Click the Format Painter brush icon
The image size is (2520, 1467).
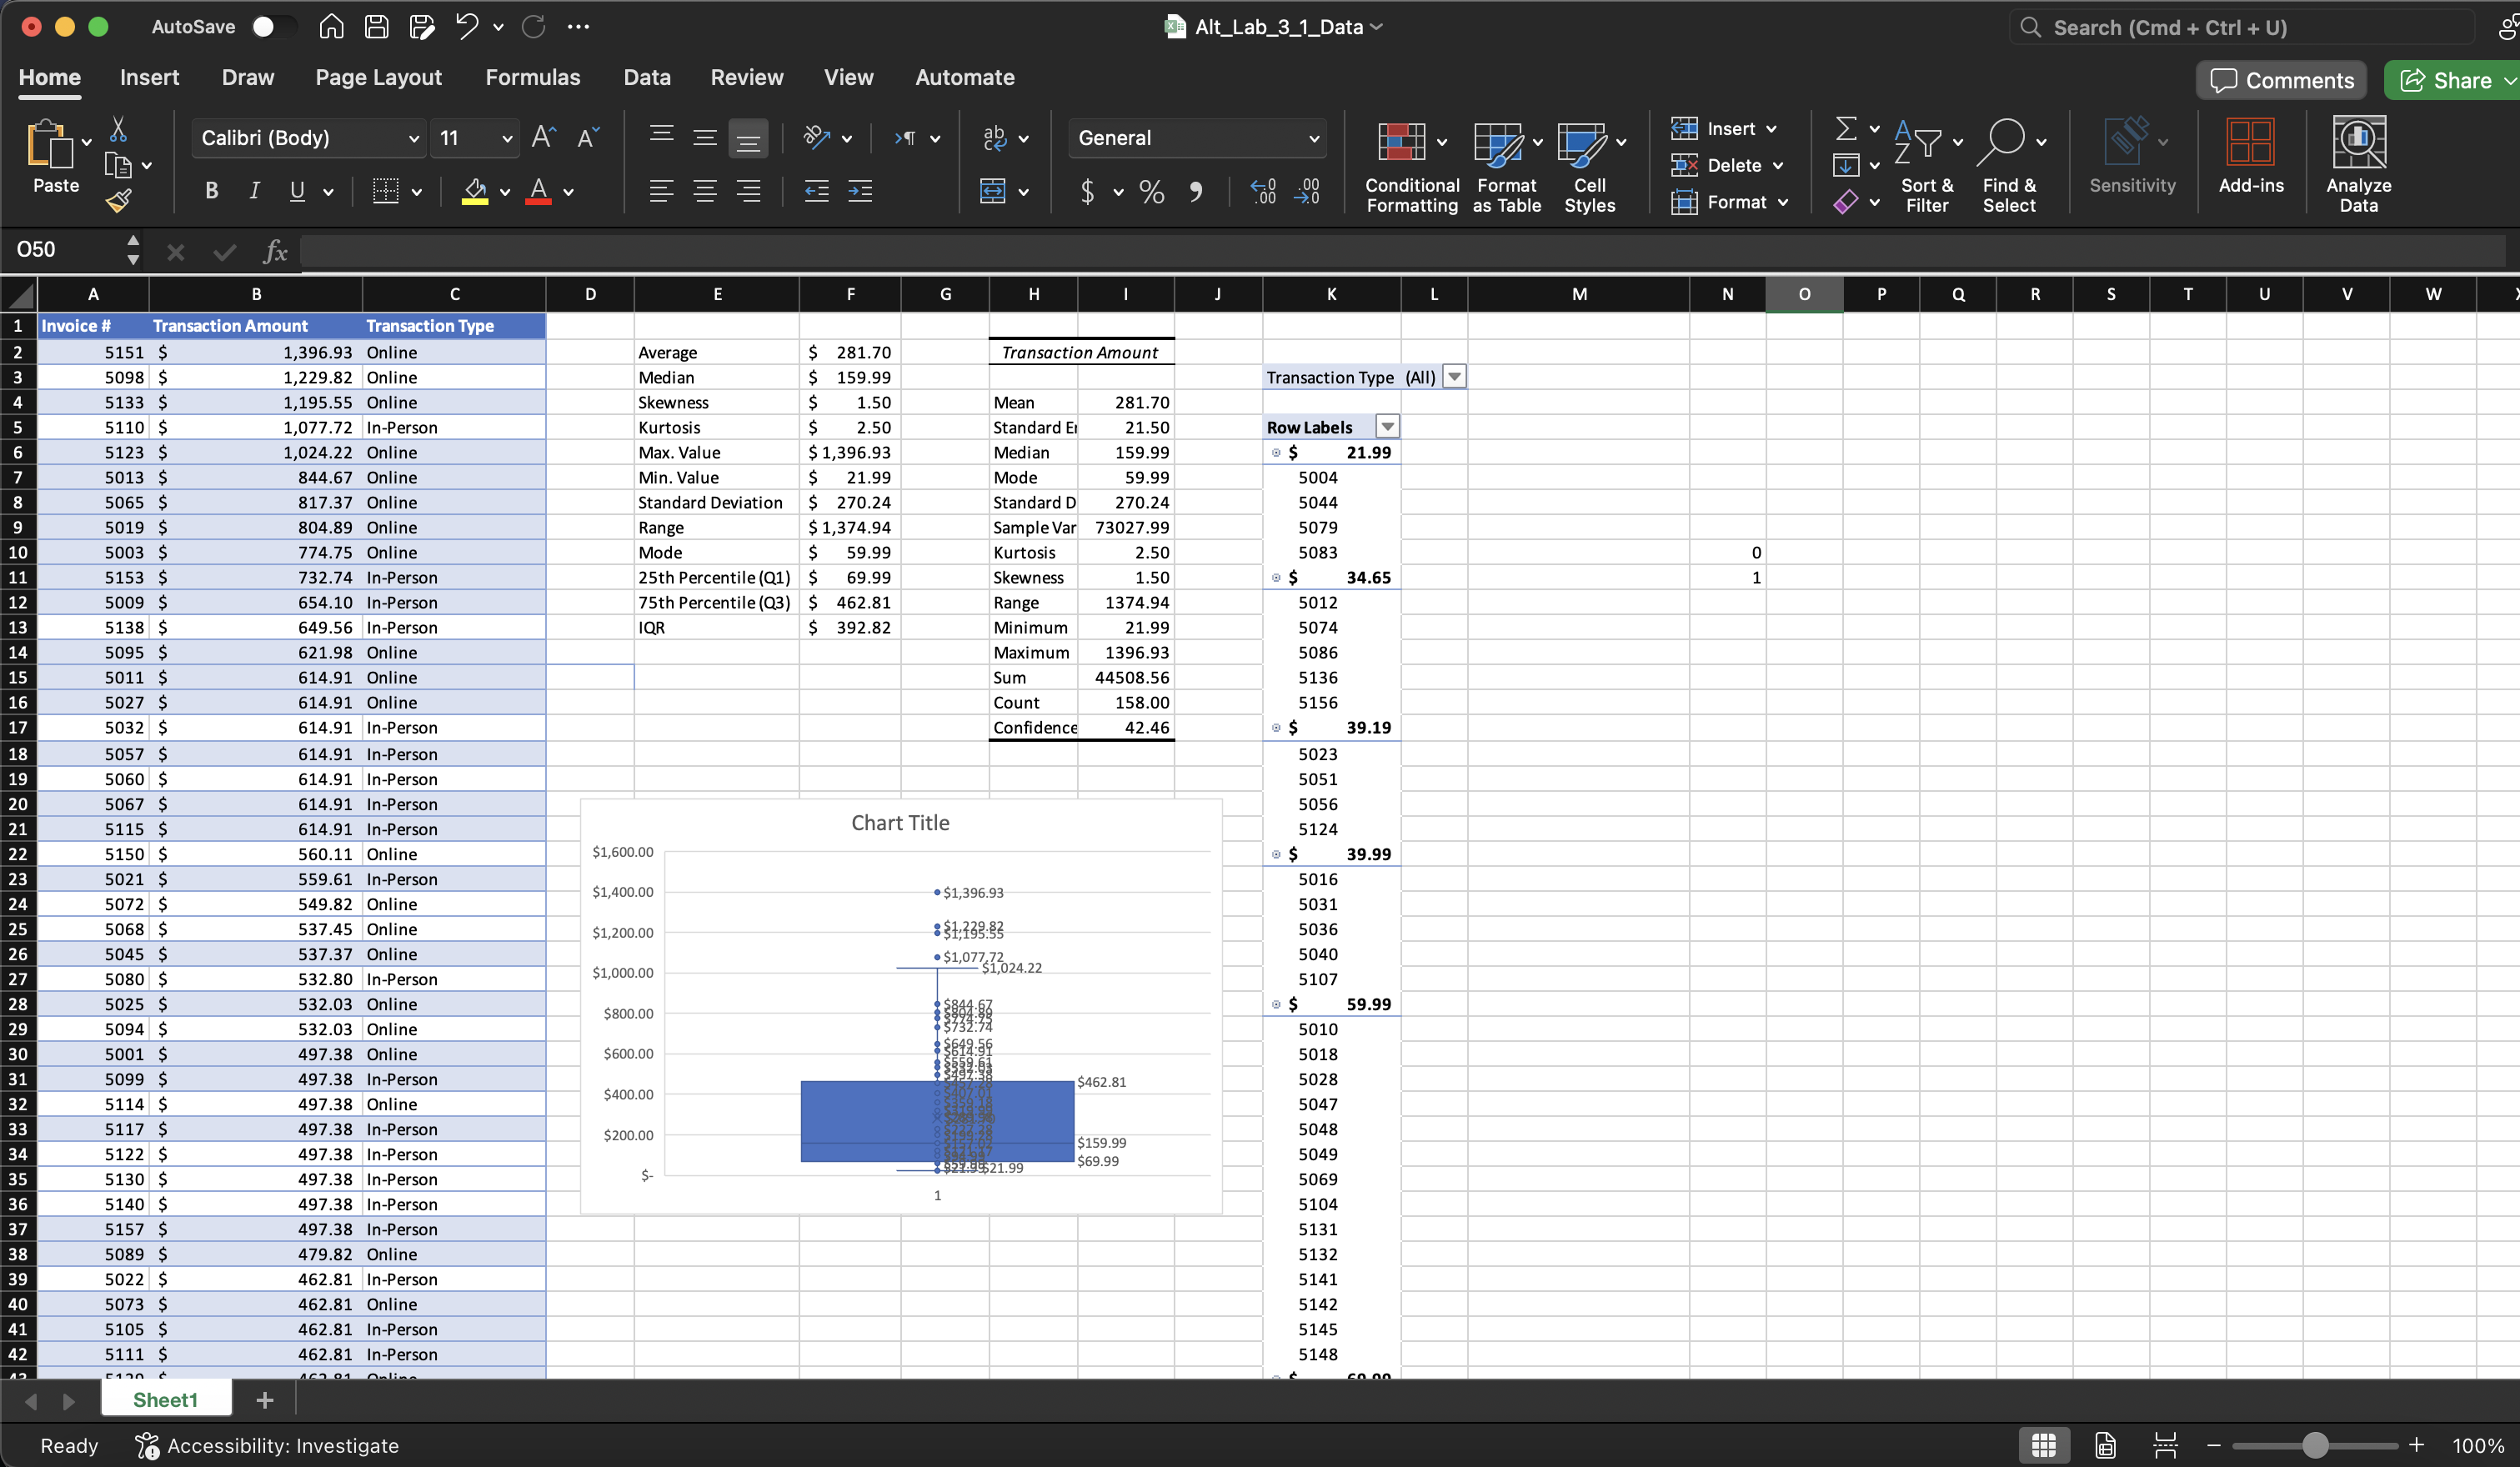118,202
